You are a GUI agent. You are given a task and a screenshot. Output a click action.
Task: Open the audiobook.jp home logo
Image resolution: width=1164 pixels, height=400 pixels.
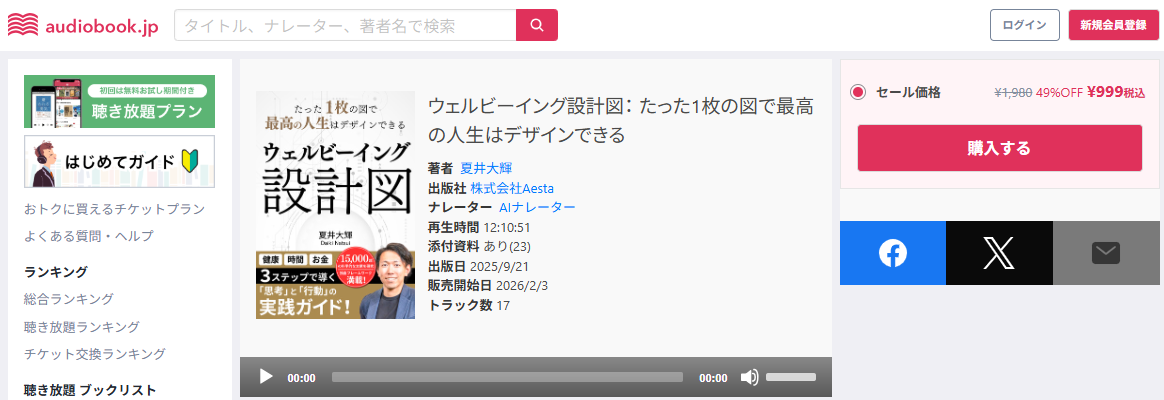coord(83,25)
